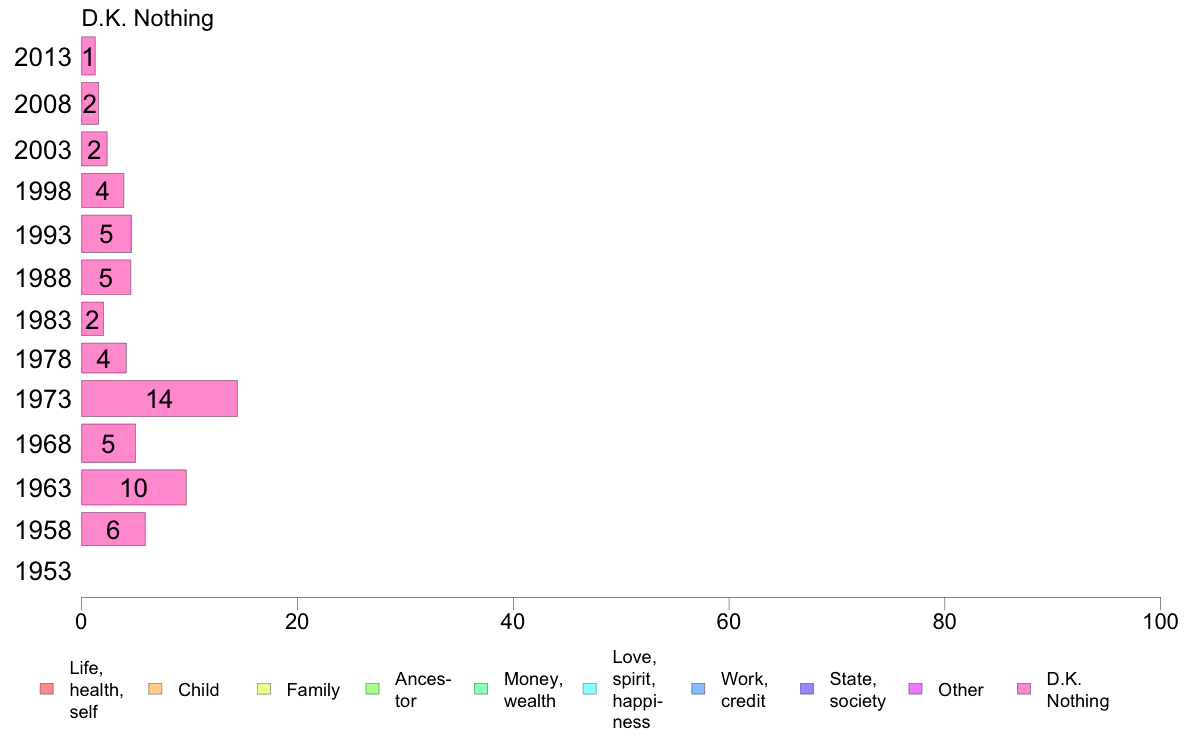Click the 2013 bar labeled 1
Viewport: 1188px width, 736px height.
(89, 56)
